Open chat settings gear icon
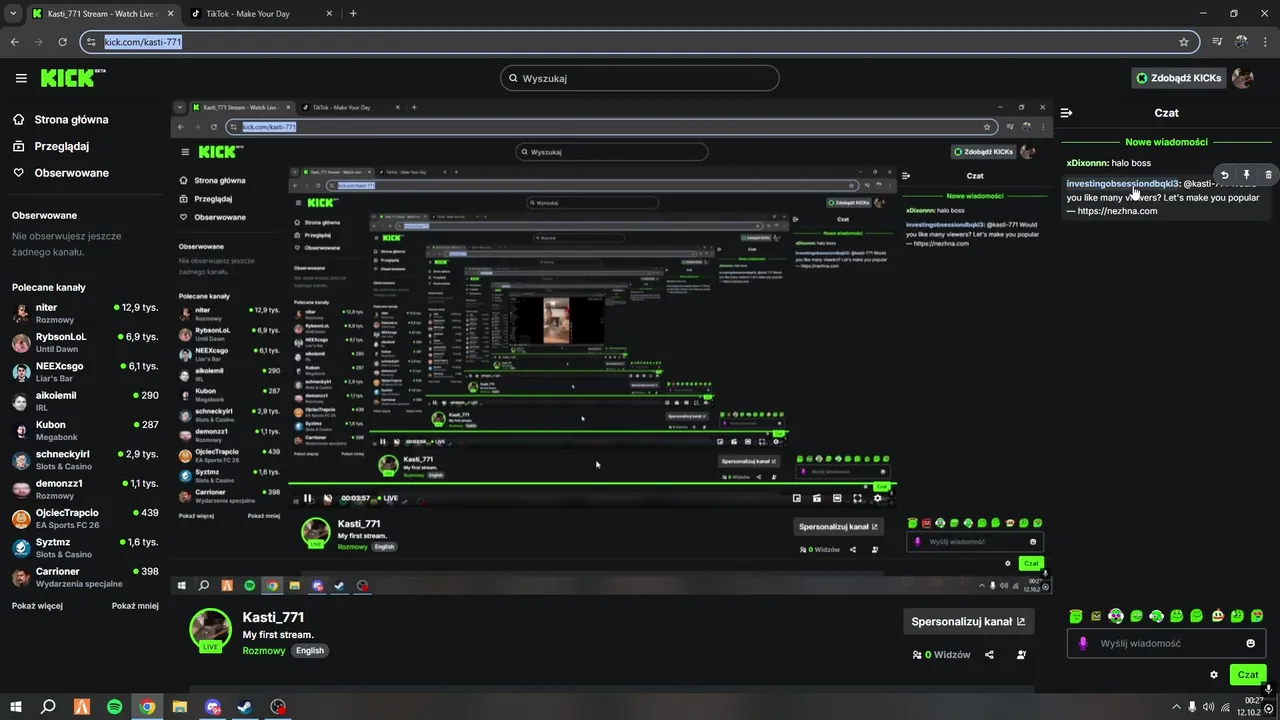Screen dimensions: 1280x720 click(1214, 675)
